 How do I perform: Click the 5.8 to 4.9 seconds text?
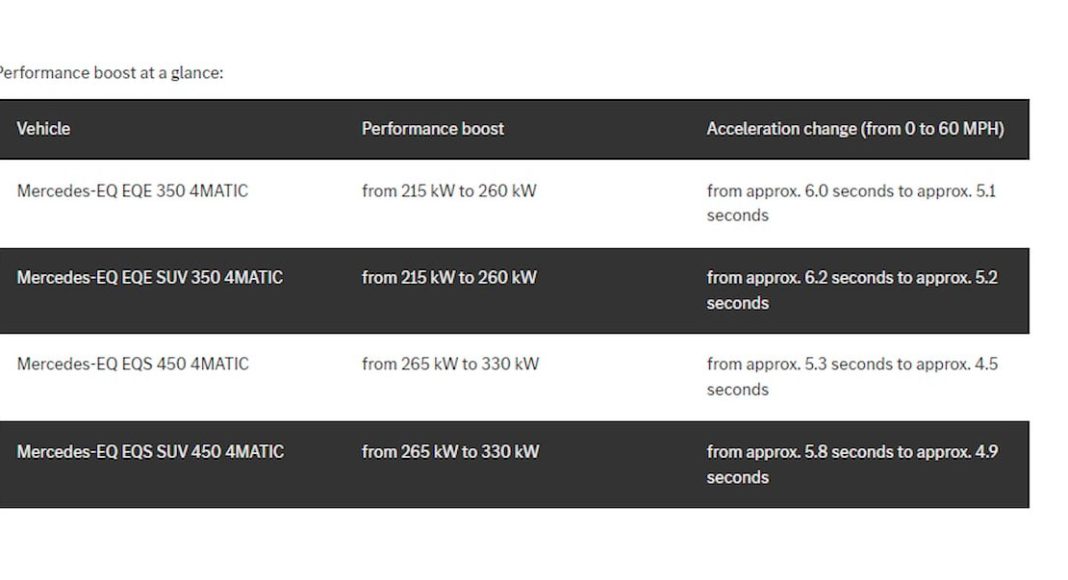[851, 452]
